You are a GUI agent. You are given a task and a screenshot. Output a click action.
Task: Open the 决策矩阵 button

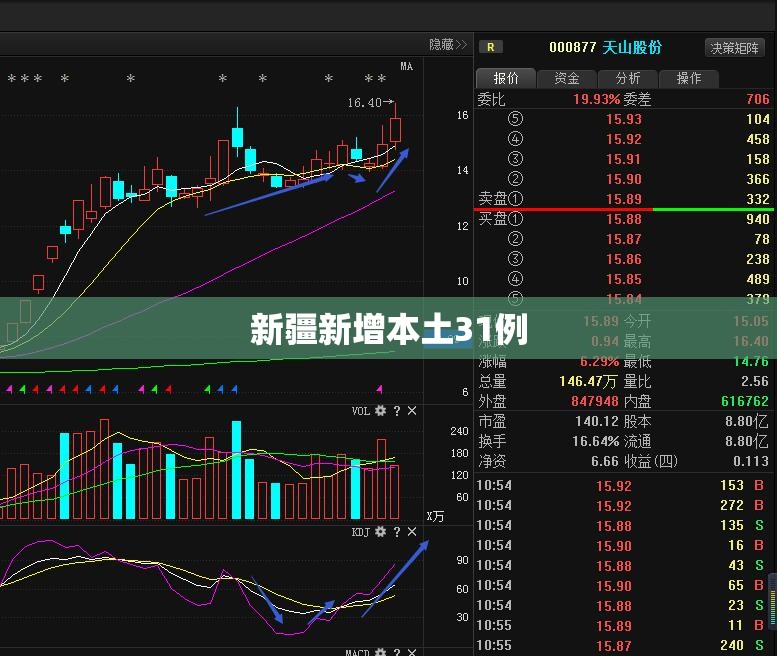pyautogui.click(x=734, y=48)
